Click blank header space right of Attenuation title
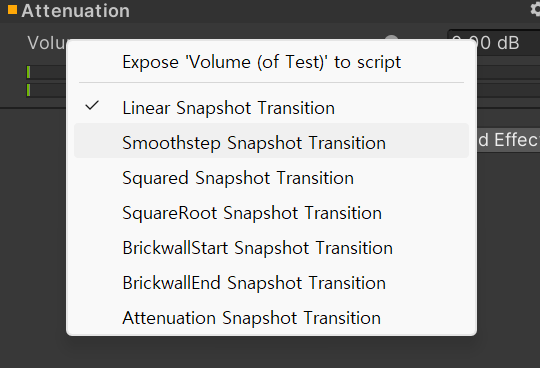 [x=327, y=11]
